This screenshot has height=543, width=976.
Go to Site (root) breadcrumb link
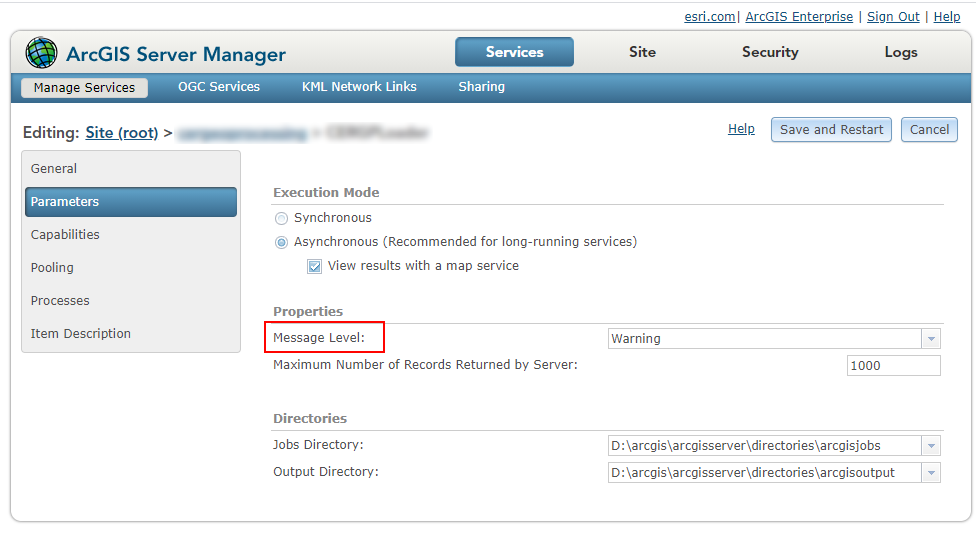[121, 133]
